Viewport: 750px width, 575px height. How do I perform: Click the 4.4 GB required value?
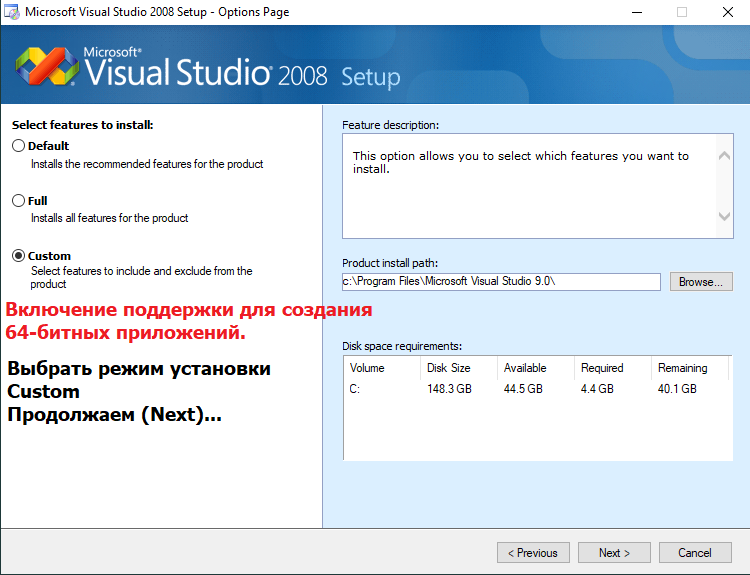pos(597,389)
